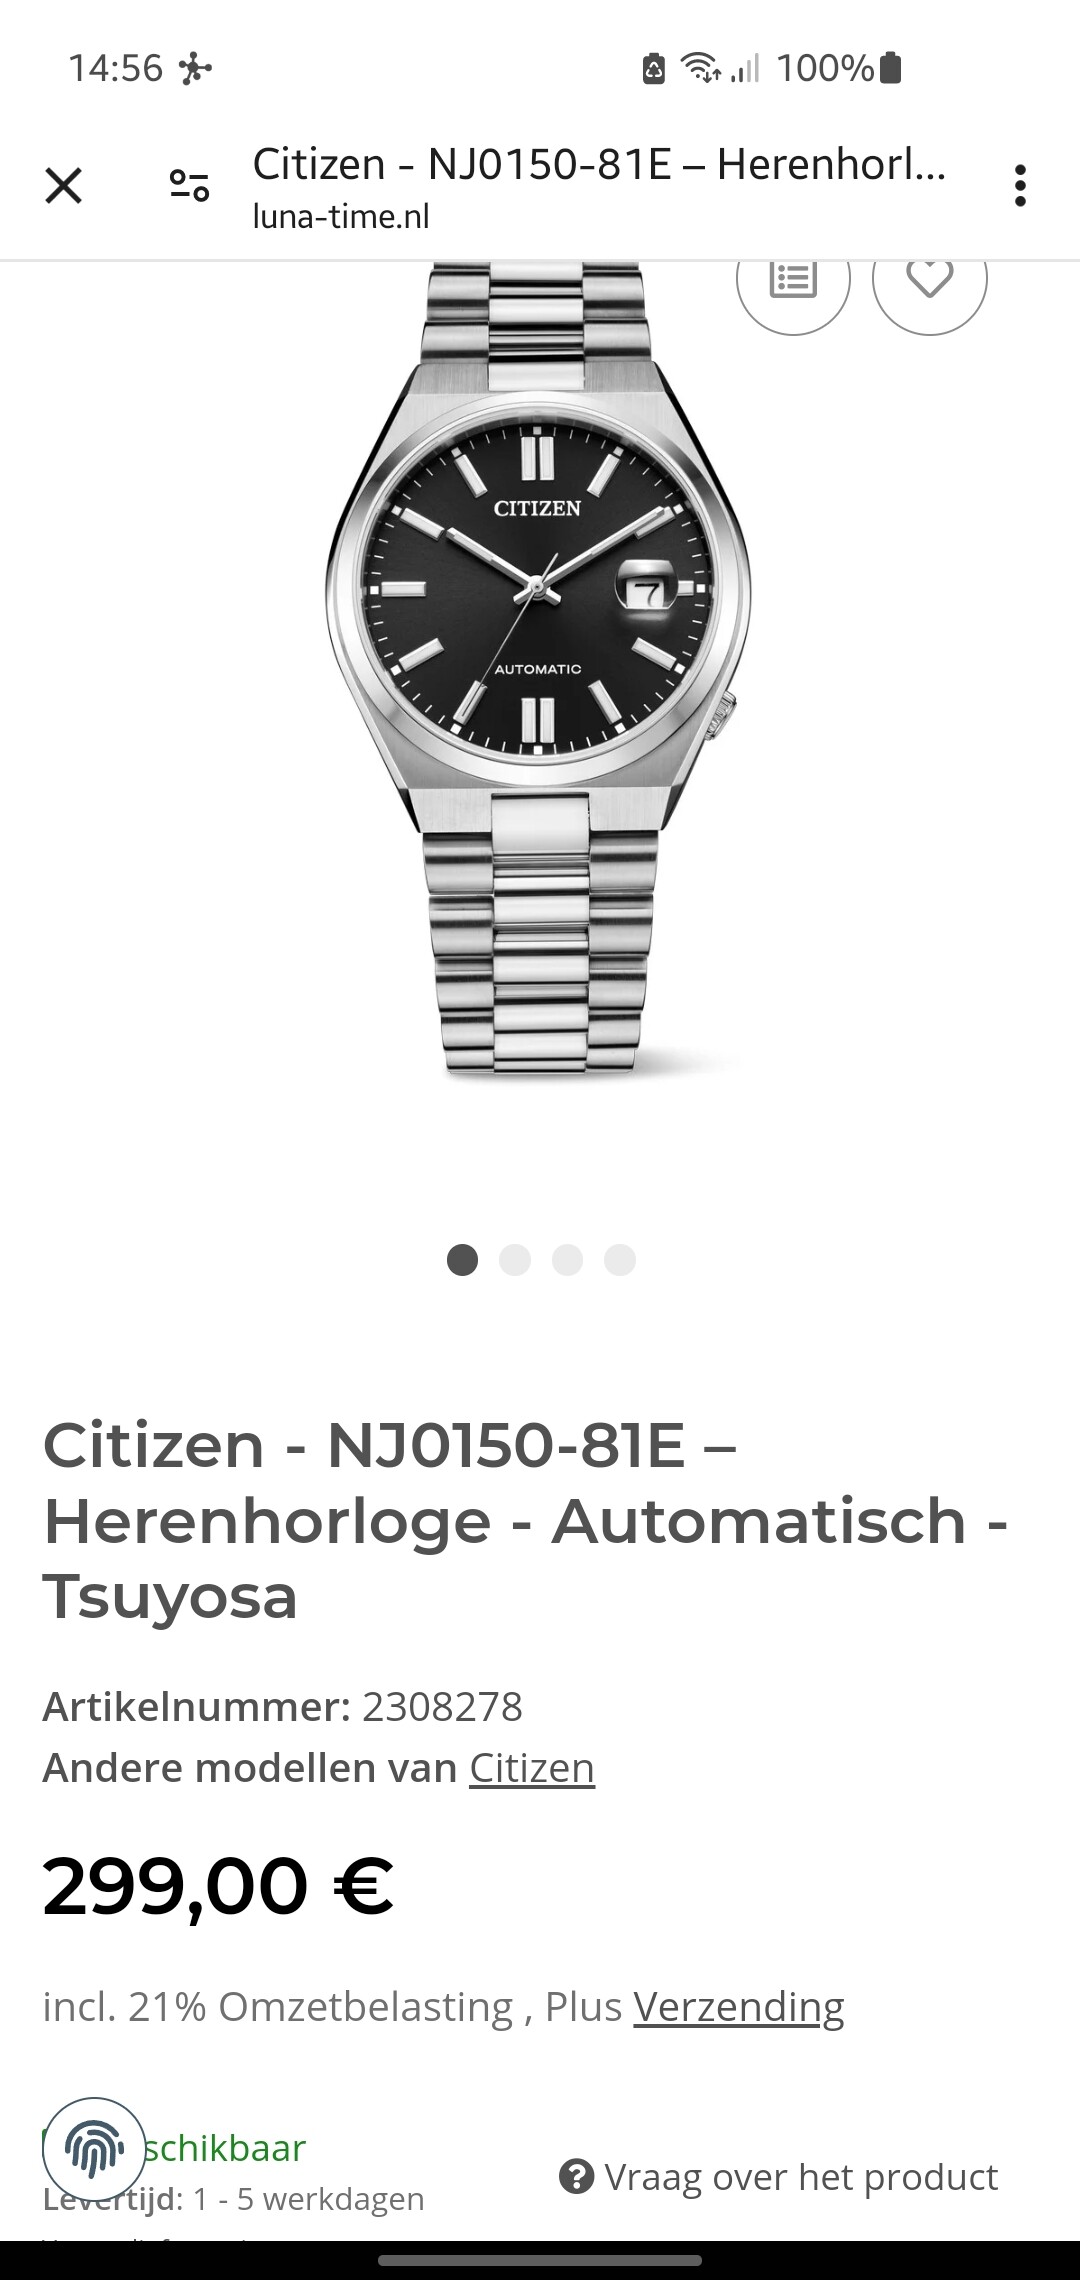Click the question mark help icon
This screenshot has height=2280, width=1080.
(x=576, y=2176)
